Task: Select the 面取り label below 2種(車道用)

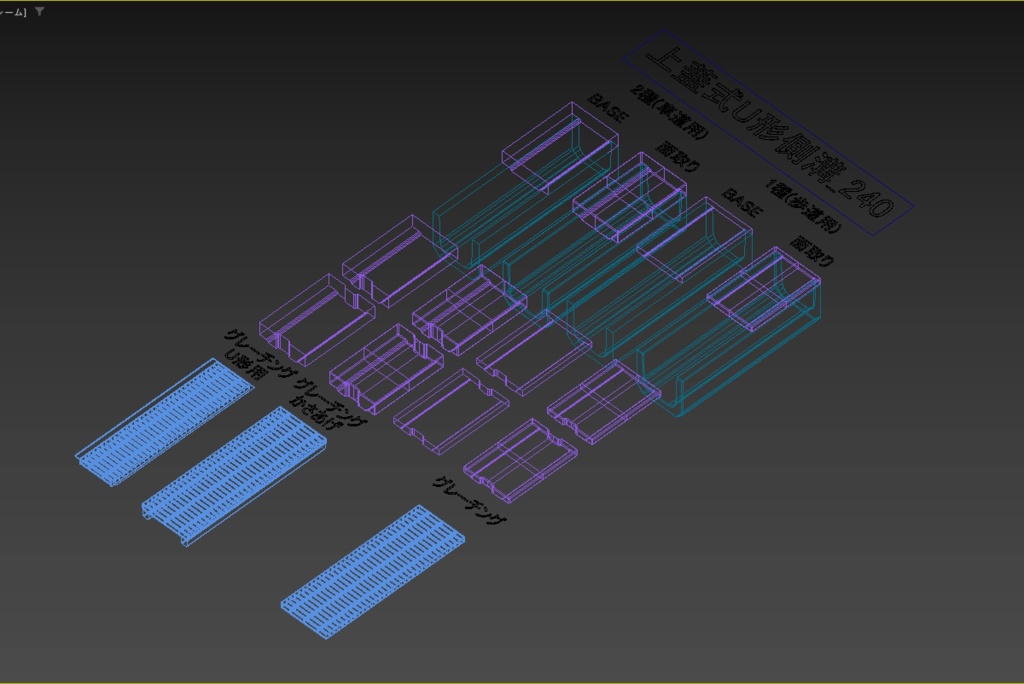Action: pos(678,157)
